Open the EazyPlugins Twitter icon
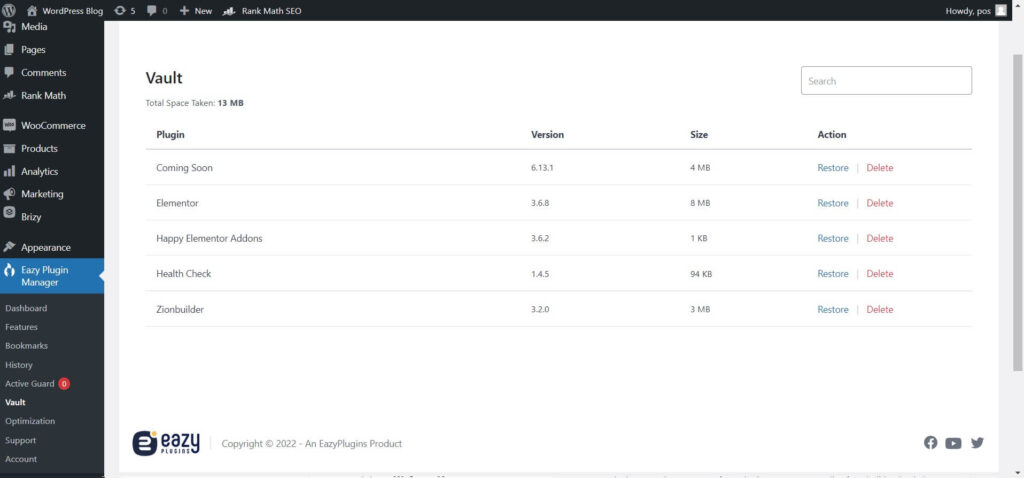This screenshot has width=1024, height=478. pos(977,443)
